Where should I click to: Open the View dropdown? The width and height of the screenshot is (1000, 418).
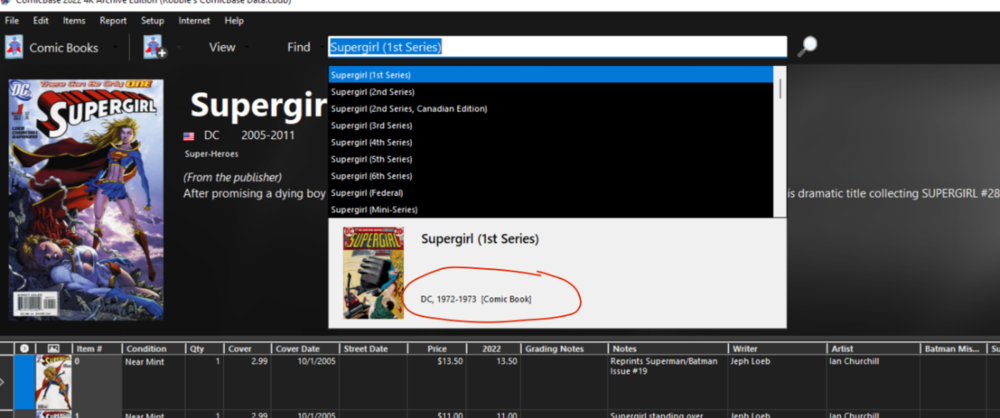[222, 47]
